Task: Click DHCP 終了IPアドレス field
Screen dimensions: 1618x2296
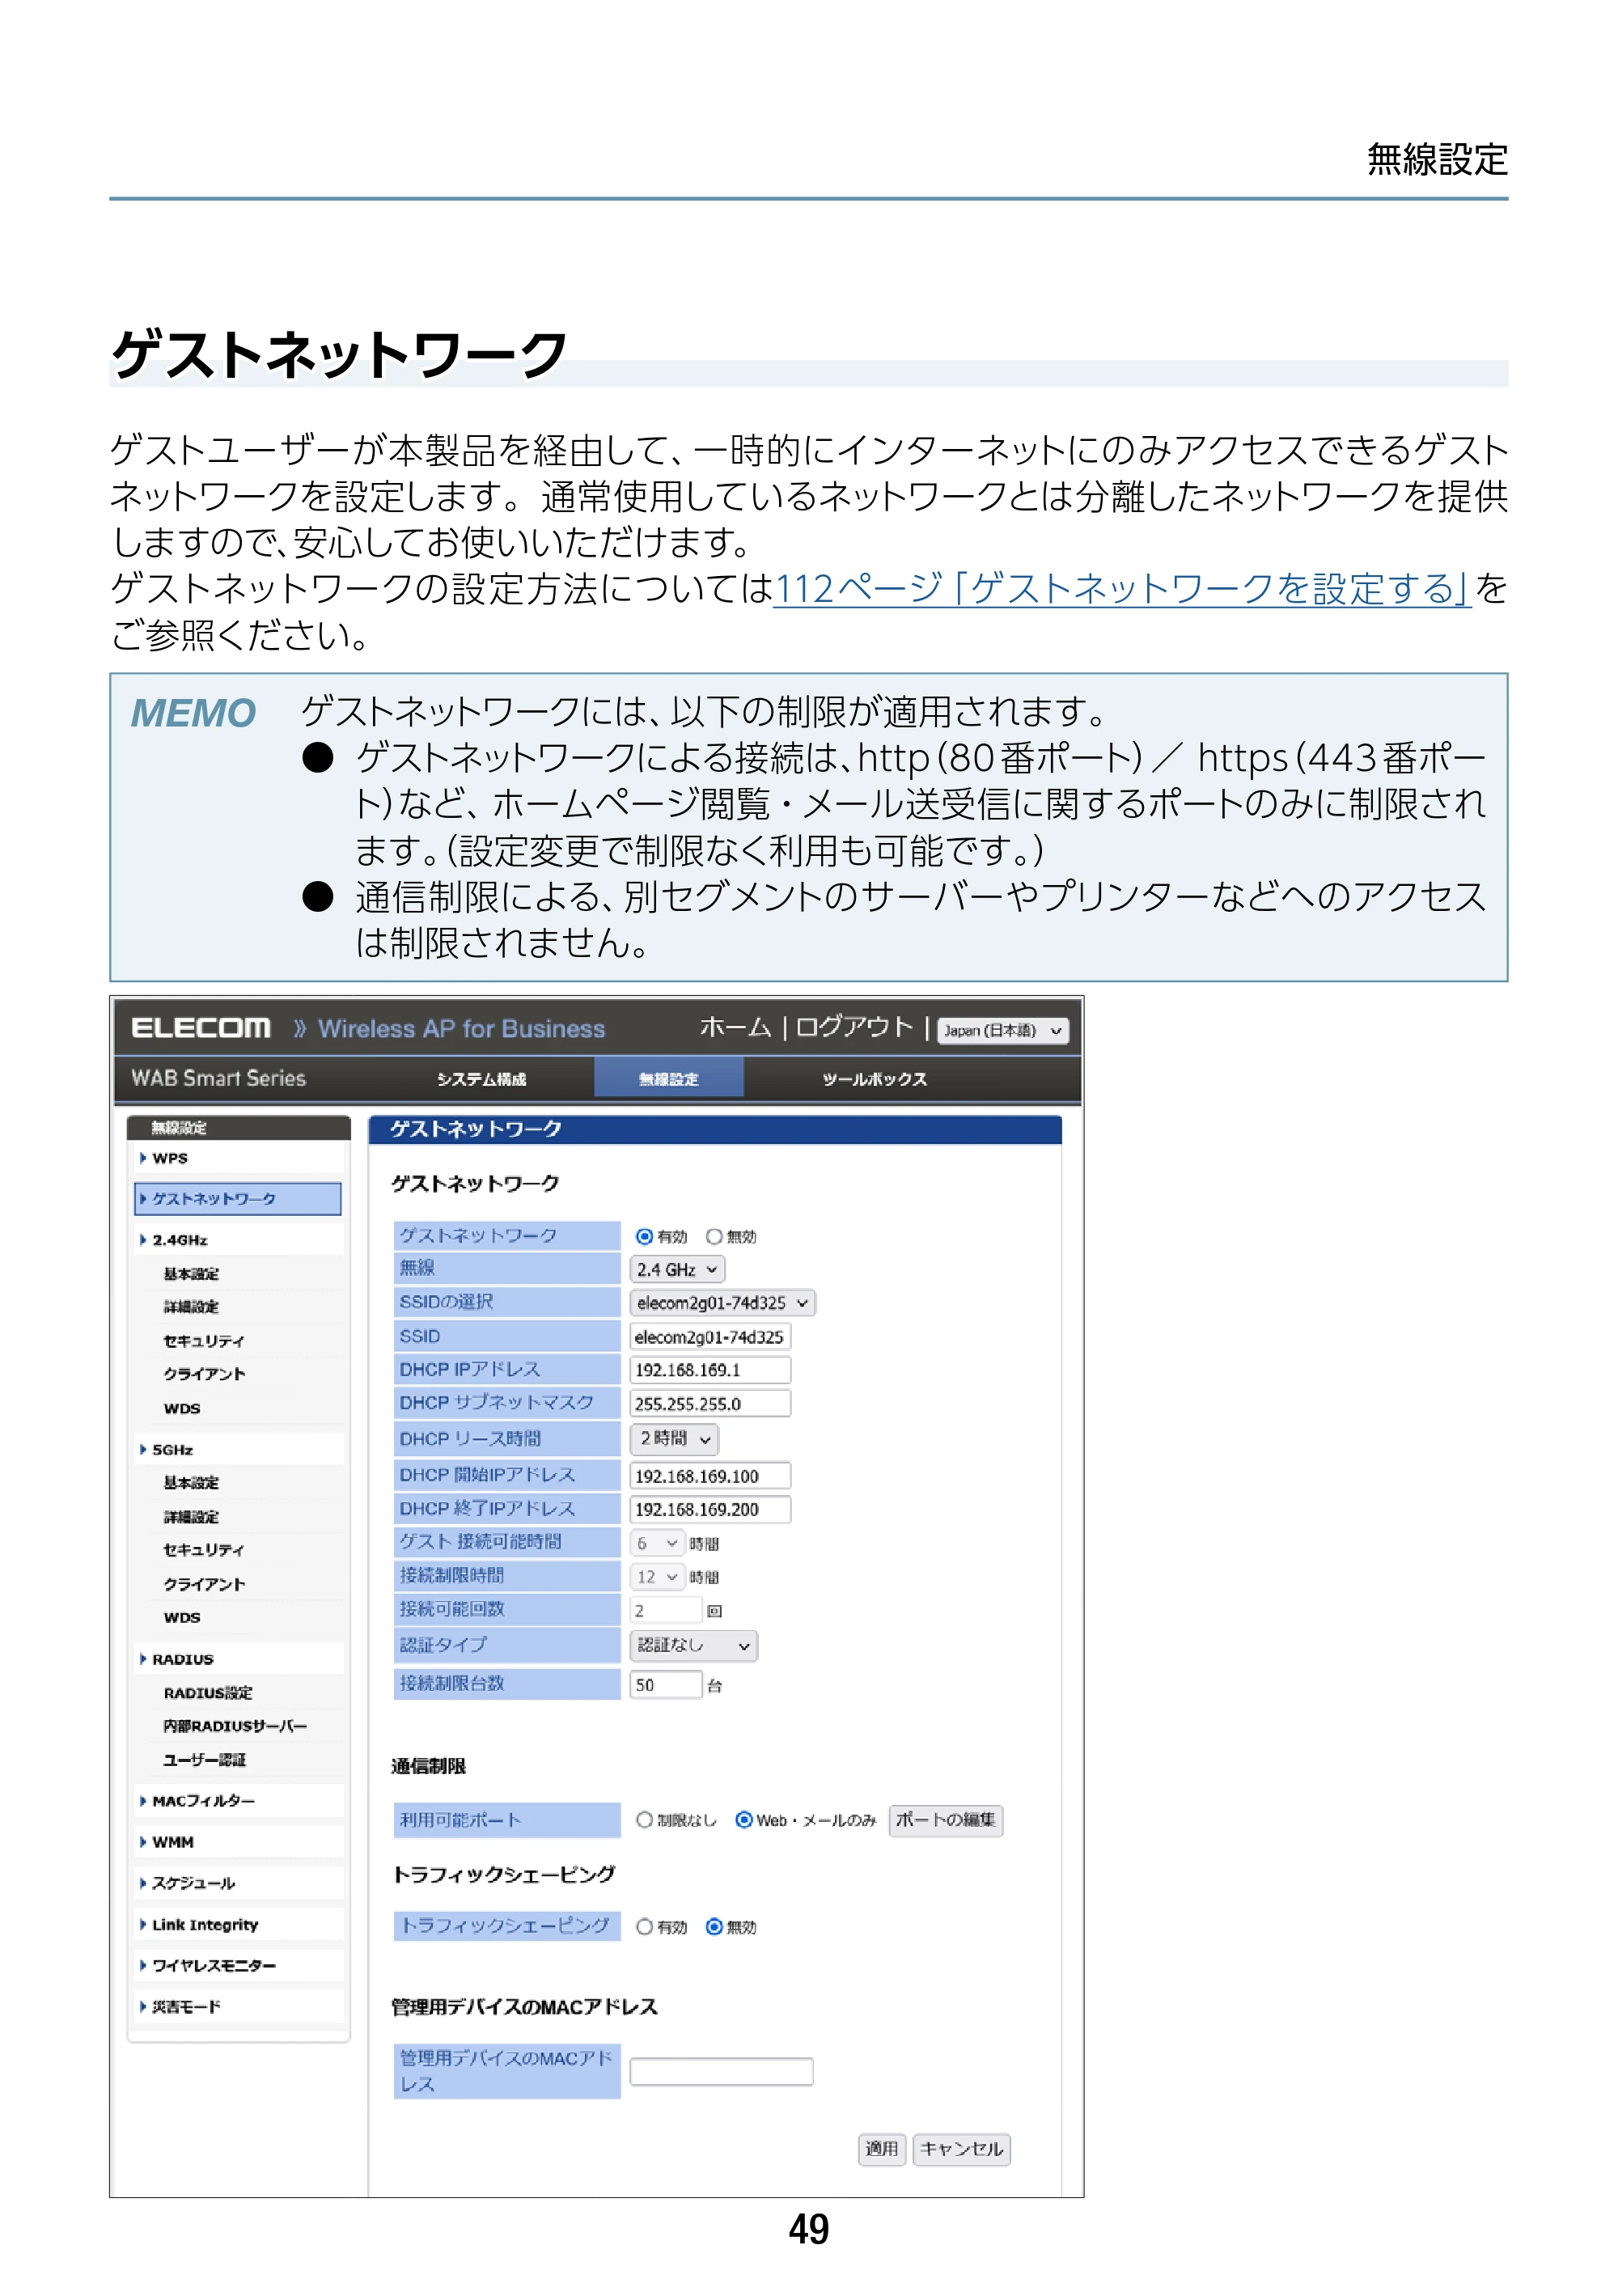Action: point(710,1509)
